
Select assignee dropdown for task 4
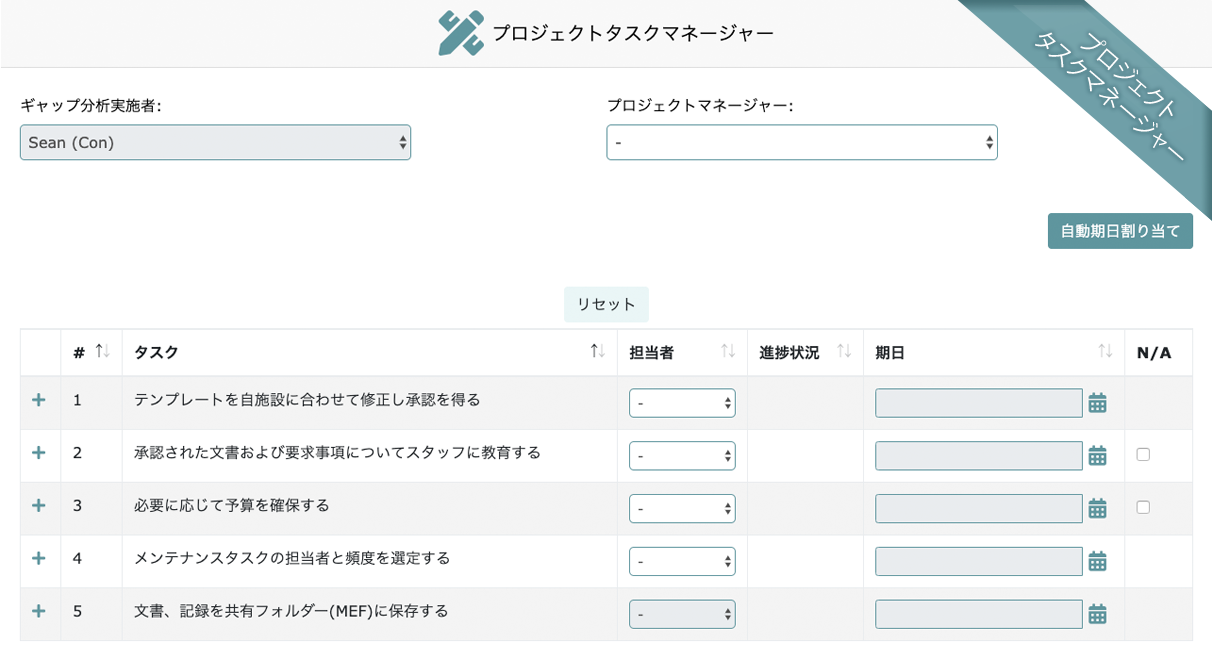[x=682, y=562]
